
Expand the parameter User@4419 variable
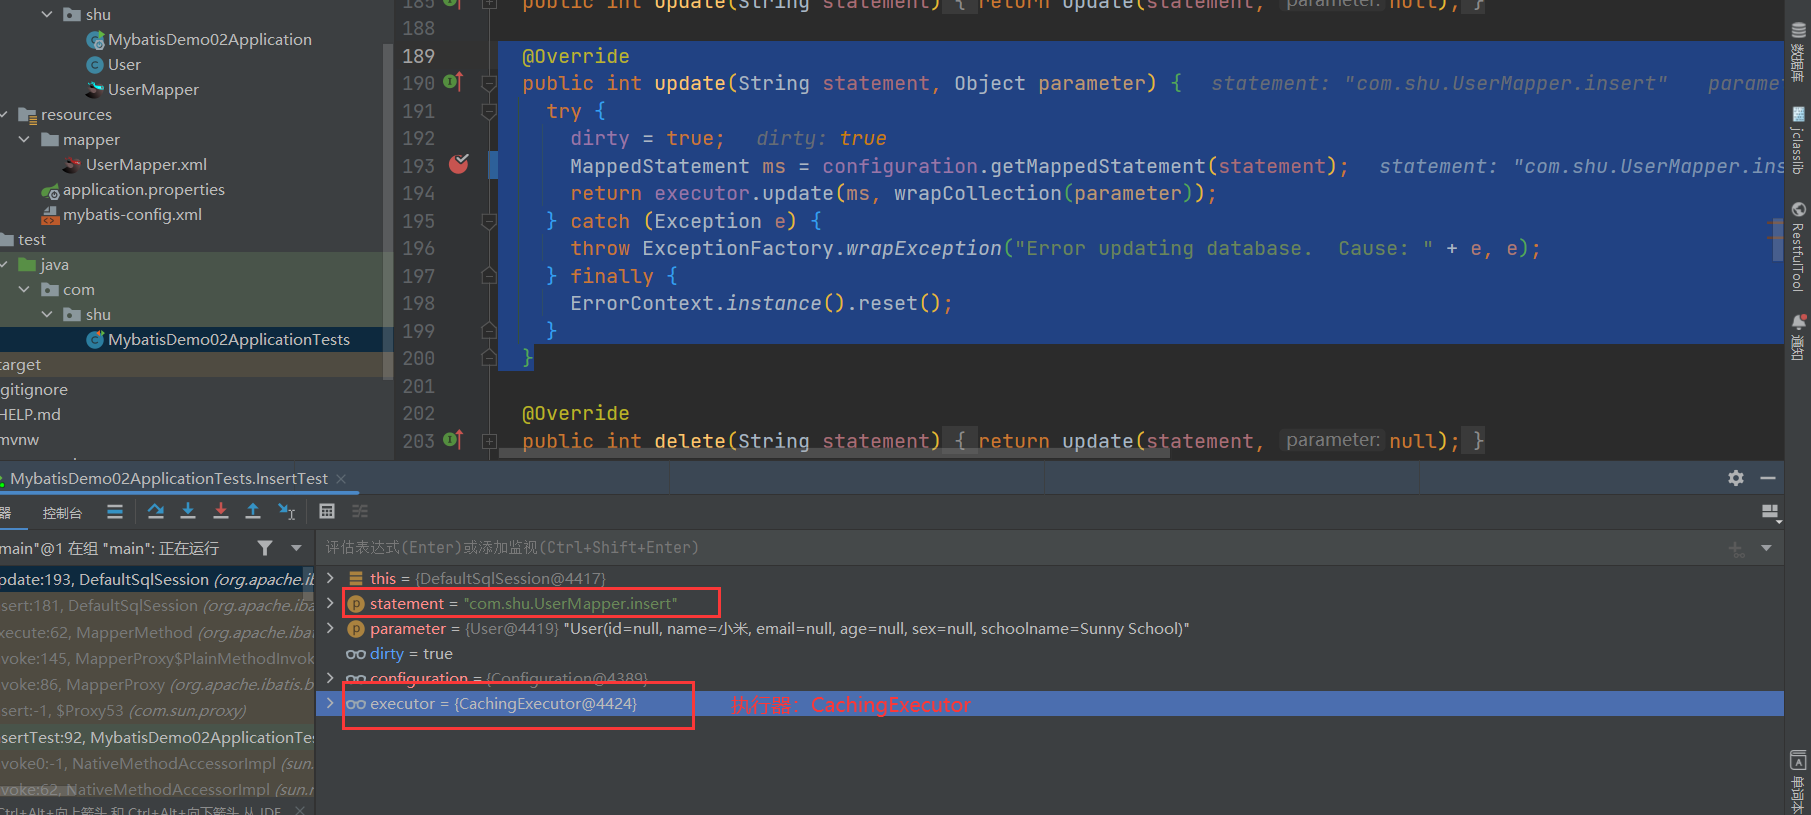click(330, 628)
